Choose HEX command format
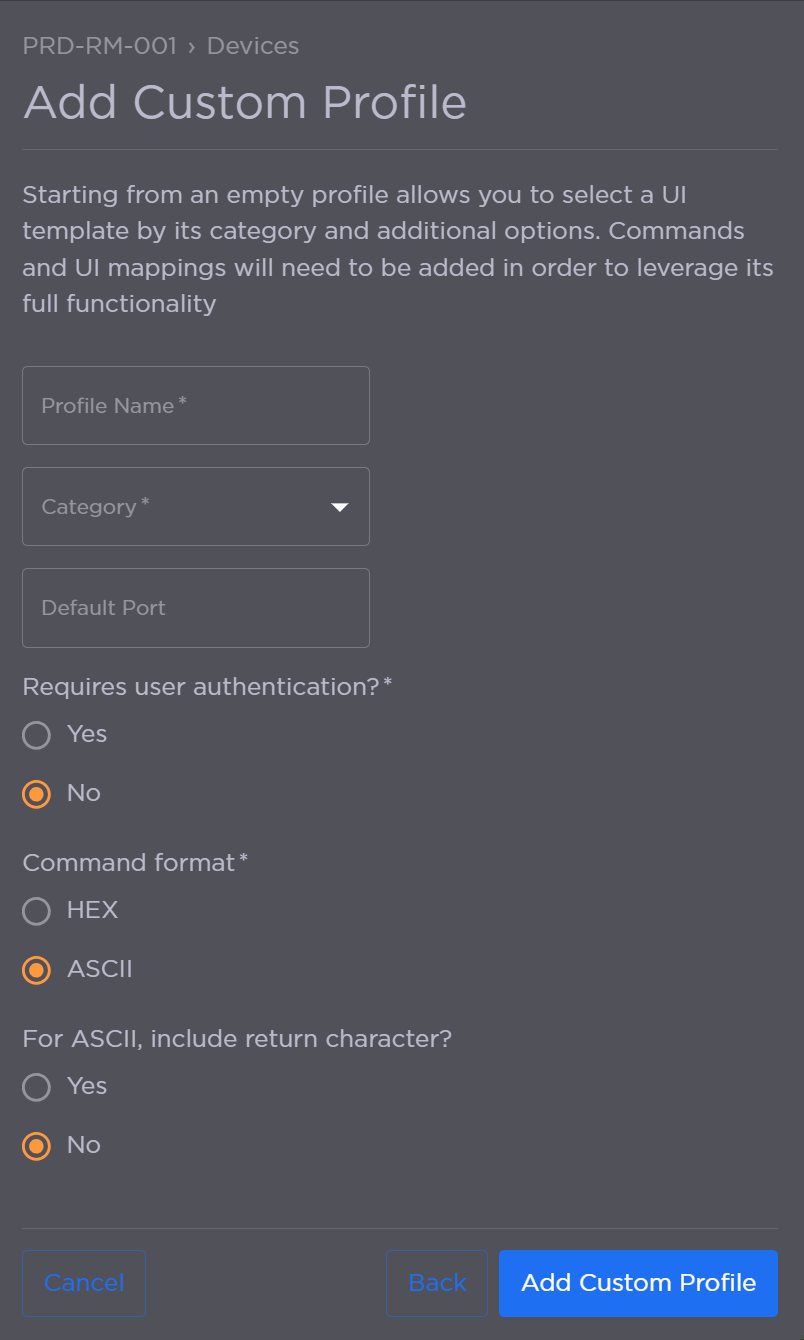The height and width of the screenshot is (1340, 804). [36, 911]
